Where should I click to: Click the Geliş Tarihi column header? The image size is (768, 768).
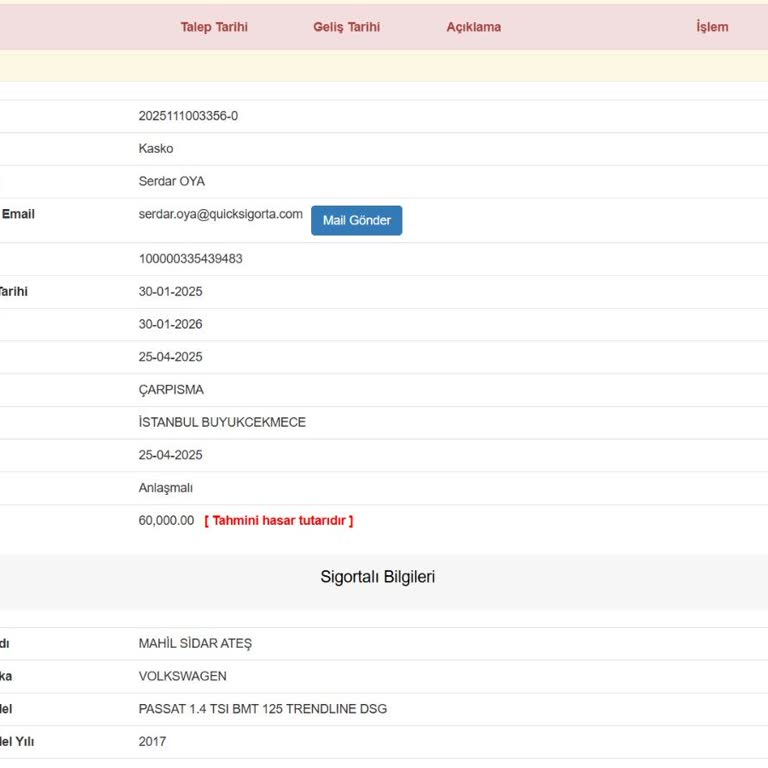(x=346, y=27)
